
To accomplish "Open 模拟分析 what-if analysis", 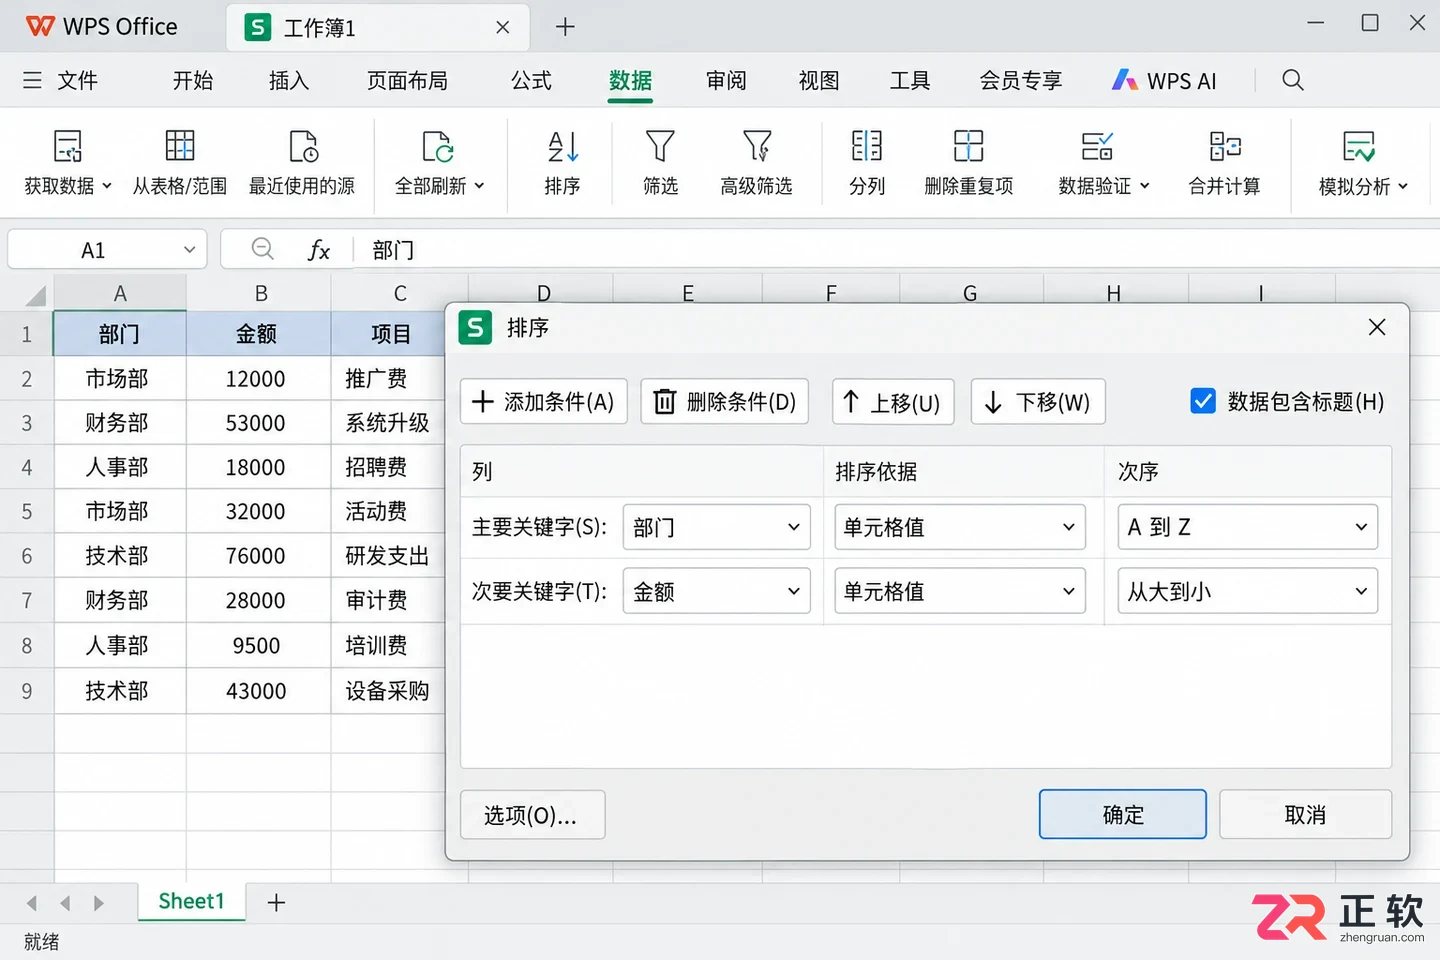I will click(x=1363, y=162).
